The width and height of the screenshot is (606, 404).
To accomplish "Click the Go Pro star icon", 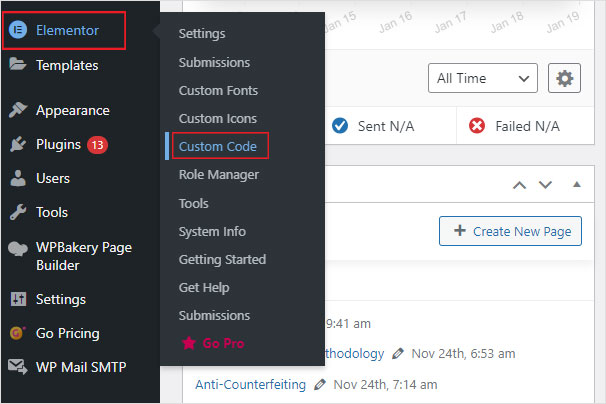I will coord(189,343).
